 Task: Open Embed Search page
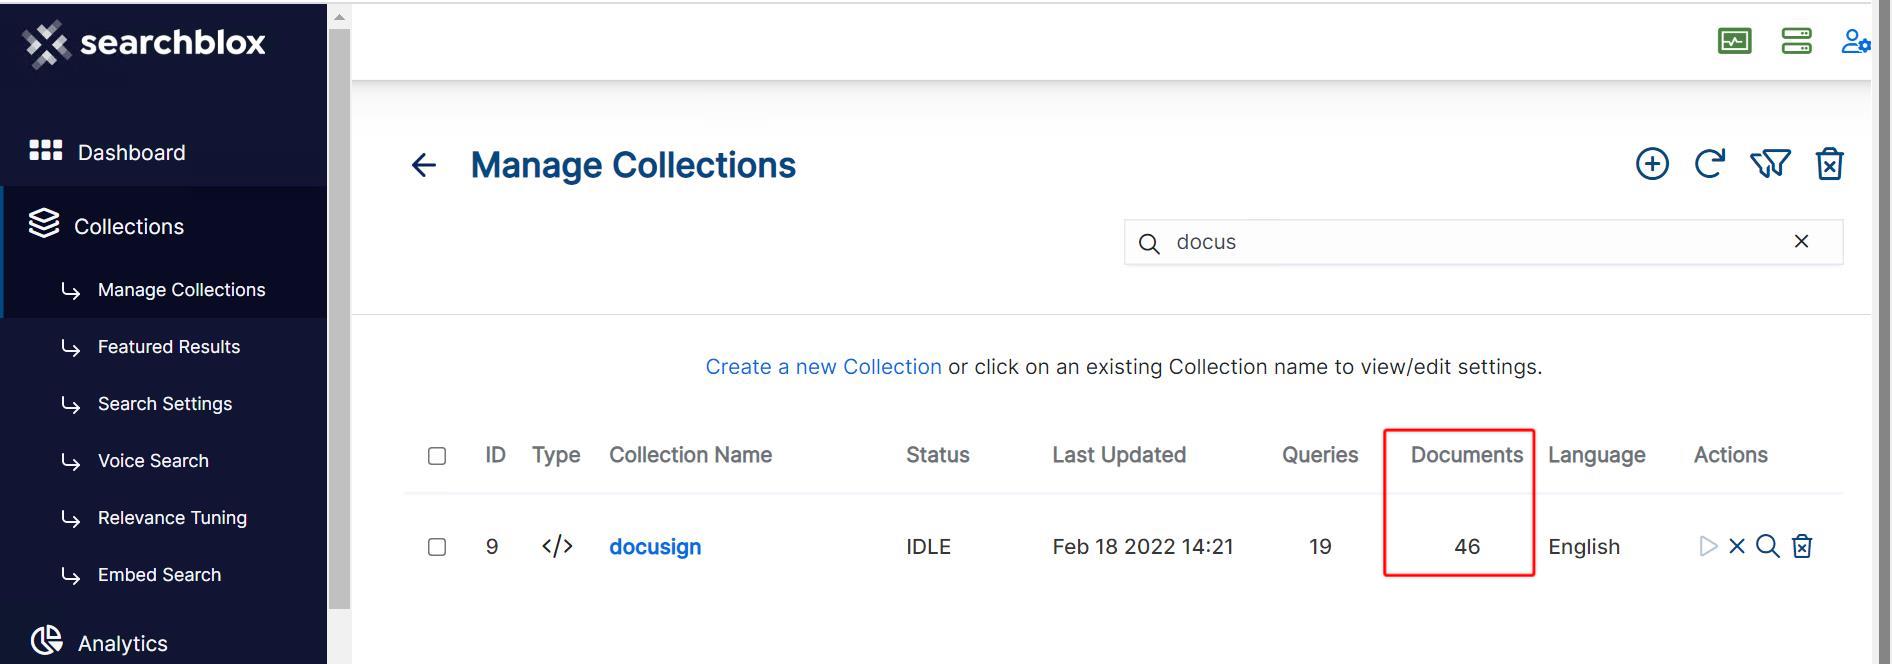point(159,575)
